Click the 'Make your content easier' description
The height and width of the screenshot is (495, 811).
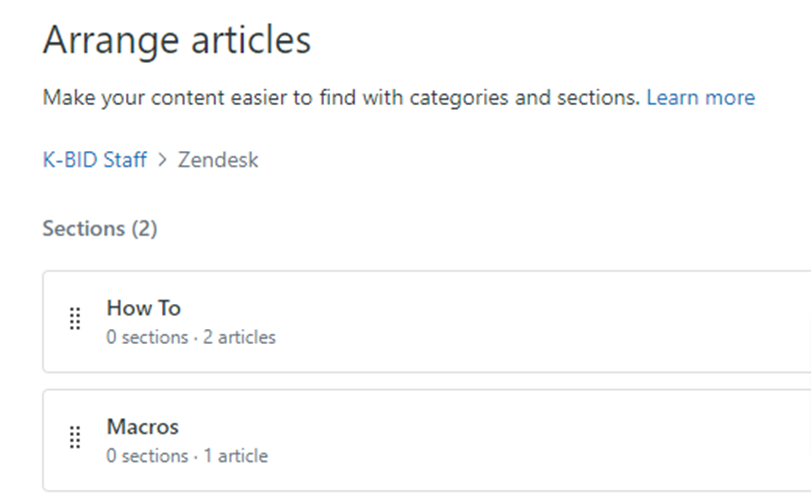(200, 98)
